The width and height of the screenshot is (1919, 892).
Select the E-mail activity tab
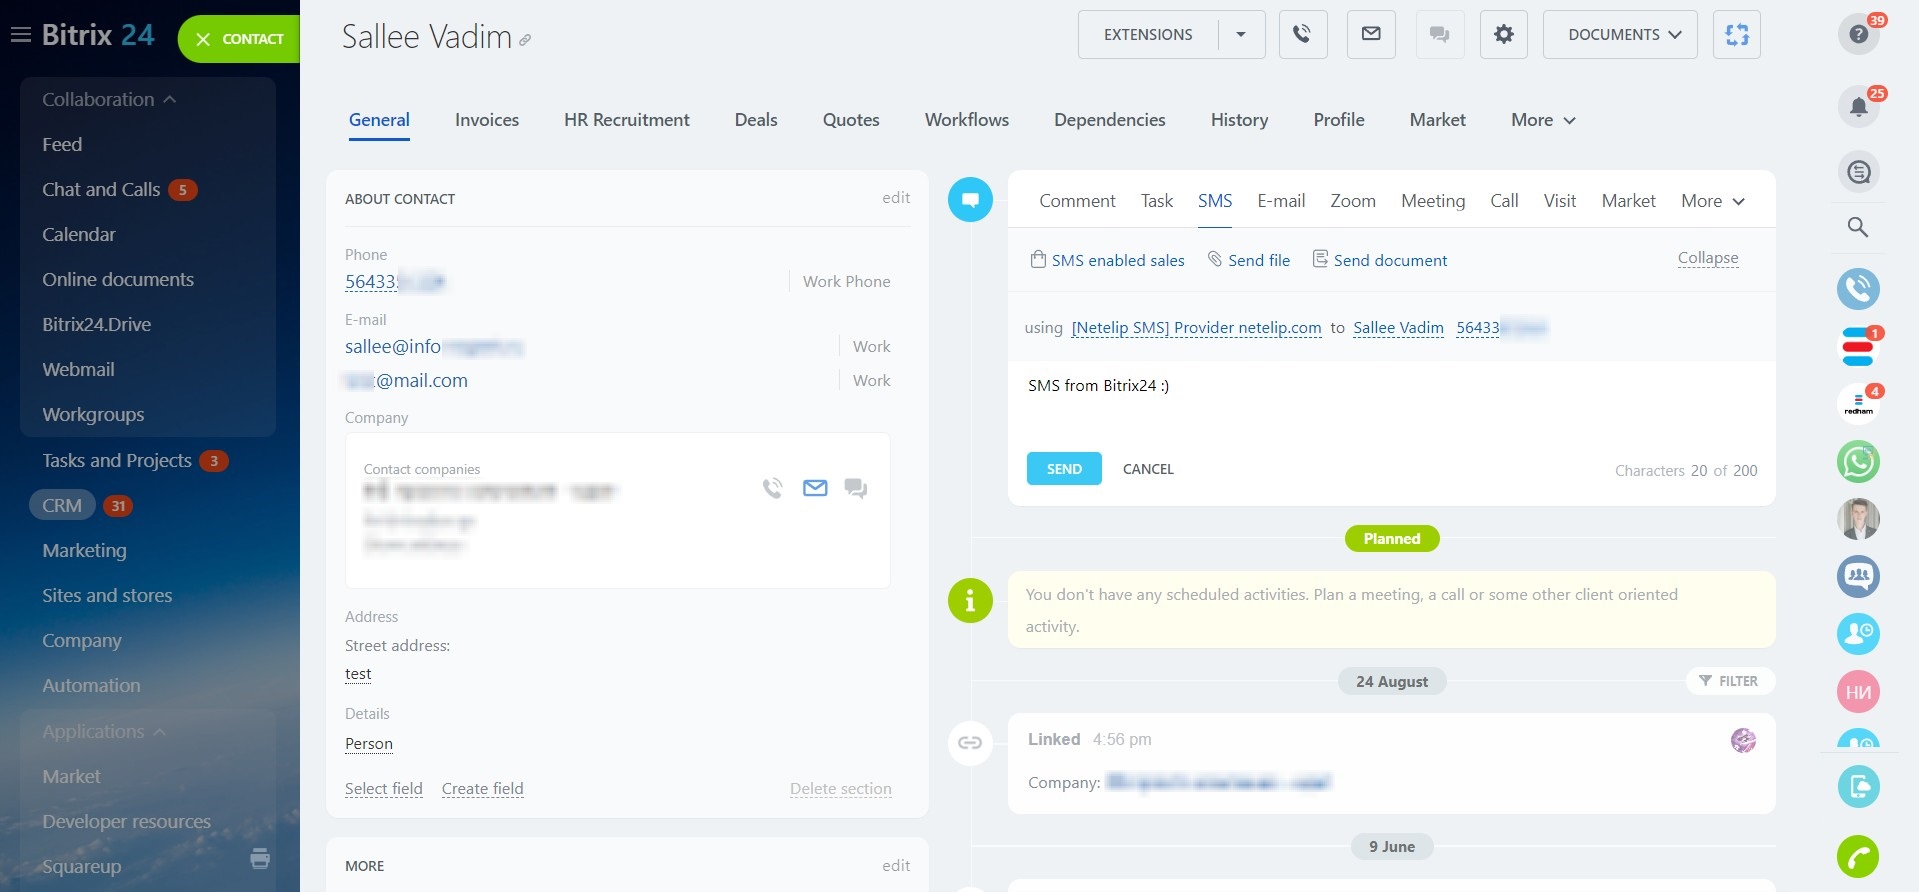point(1281,201)
